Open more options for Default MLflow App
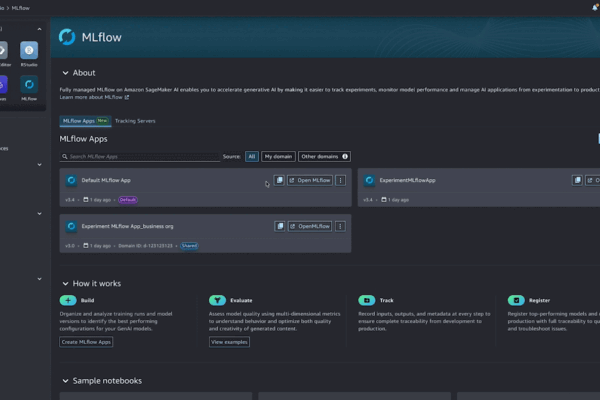The image size is (600, 400). (x=341, y=180)
